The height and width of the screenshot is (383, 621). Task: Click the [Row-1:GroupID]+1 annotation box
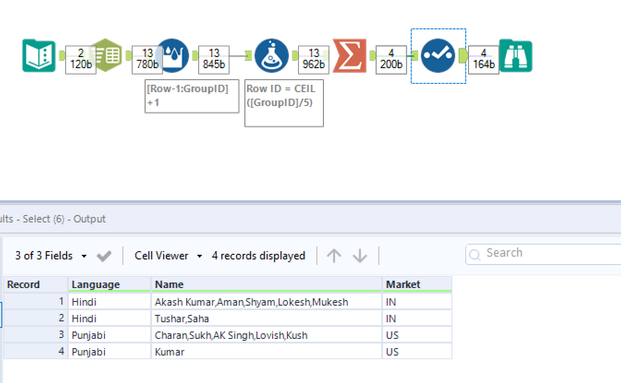192,96
